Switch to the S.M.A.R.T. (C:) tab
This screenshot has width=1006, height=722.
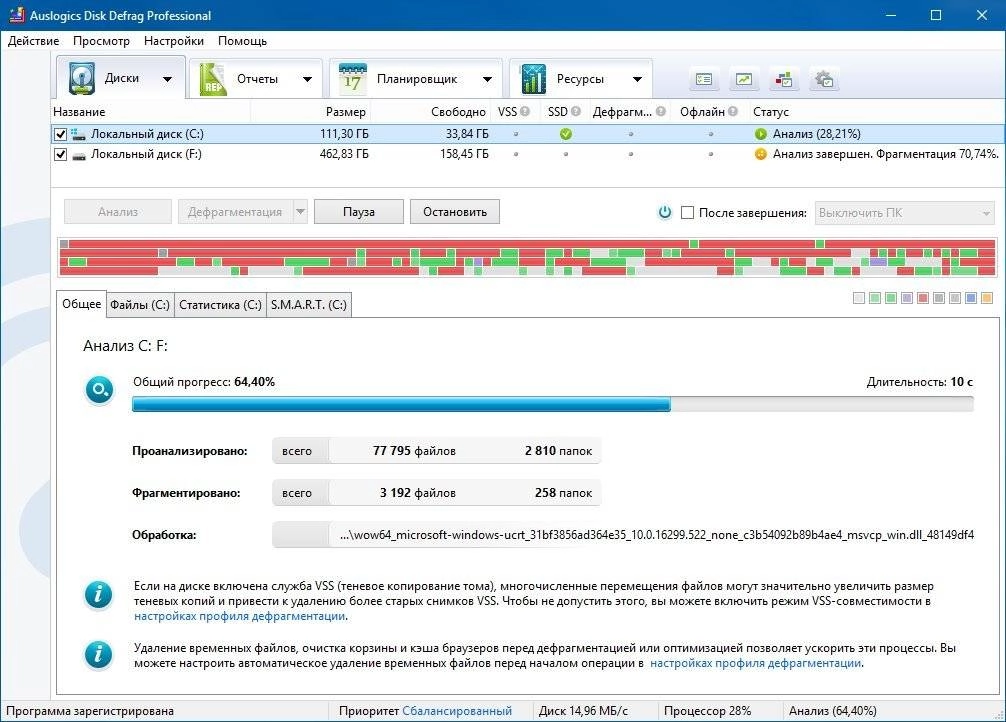(x=309, y=305)
